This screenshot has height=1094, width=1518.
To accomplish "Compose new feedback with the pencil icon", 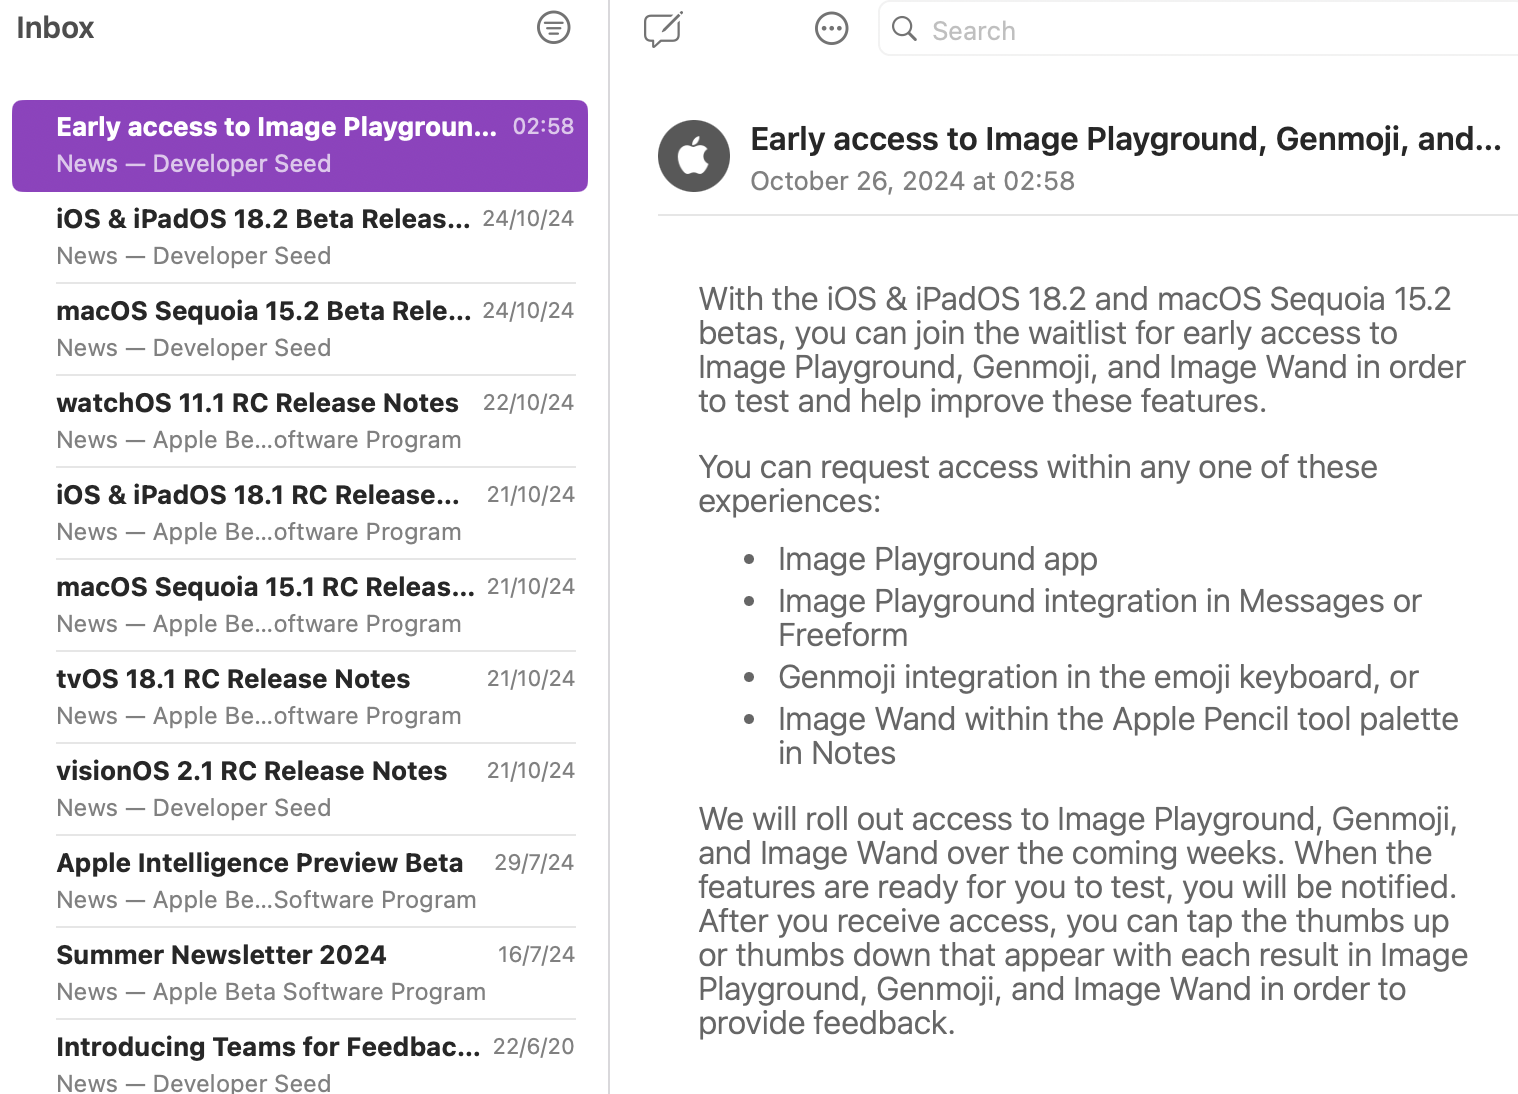I will click(663, 29).
